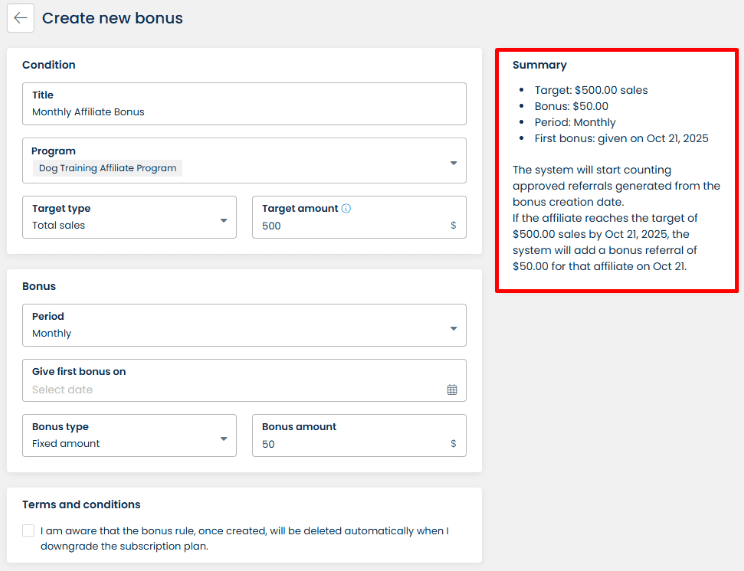Viewport: 744px width, 571px height.
Task: Check the downgrade awareness terms checkbox
Action: pyautogui.click(x=28, y=531)
